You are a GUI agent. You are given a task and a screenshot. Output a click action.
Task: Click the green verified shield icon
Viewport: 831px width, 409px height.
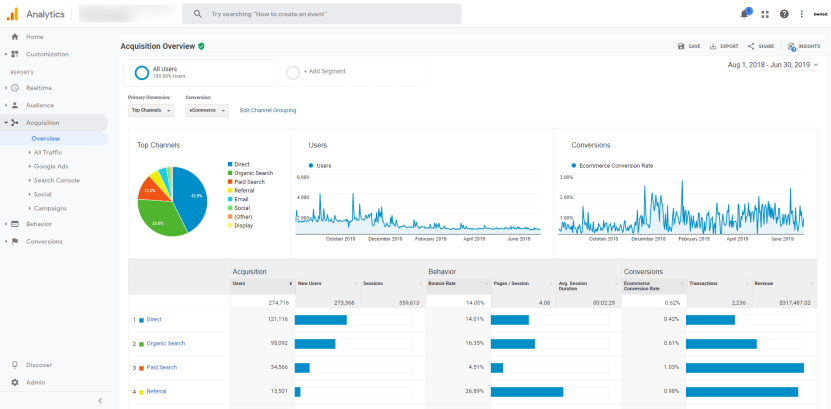click(201, 47)
